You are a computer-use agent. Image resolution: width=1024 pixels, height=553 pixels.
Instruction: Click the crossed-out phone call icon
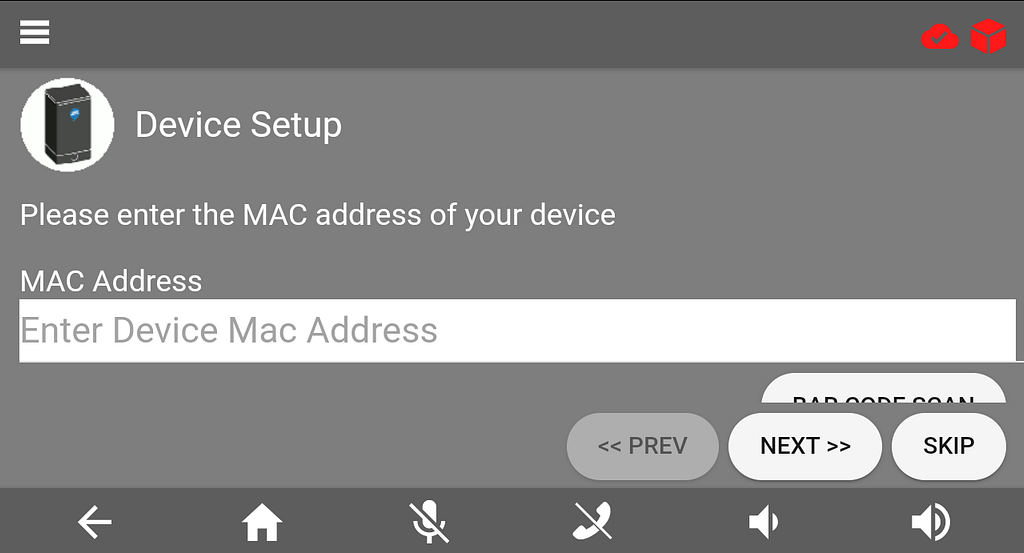point(593,520)
